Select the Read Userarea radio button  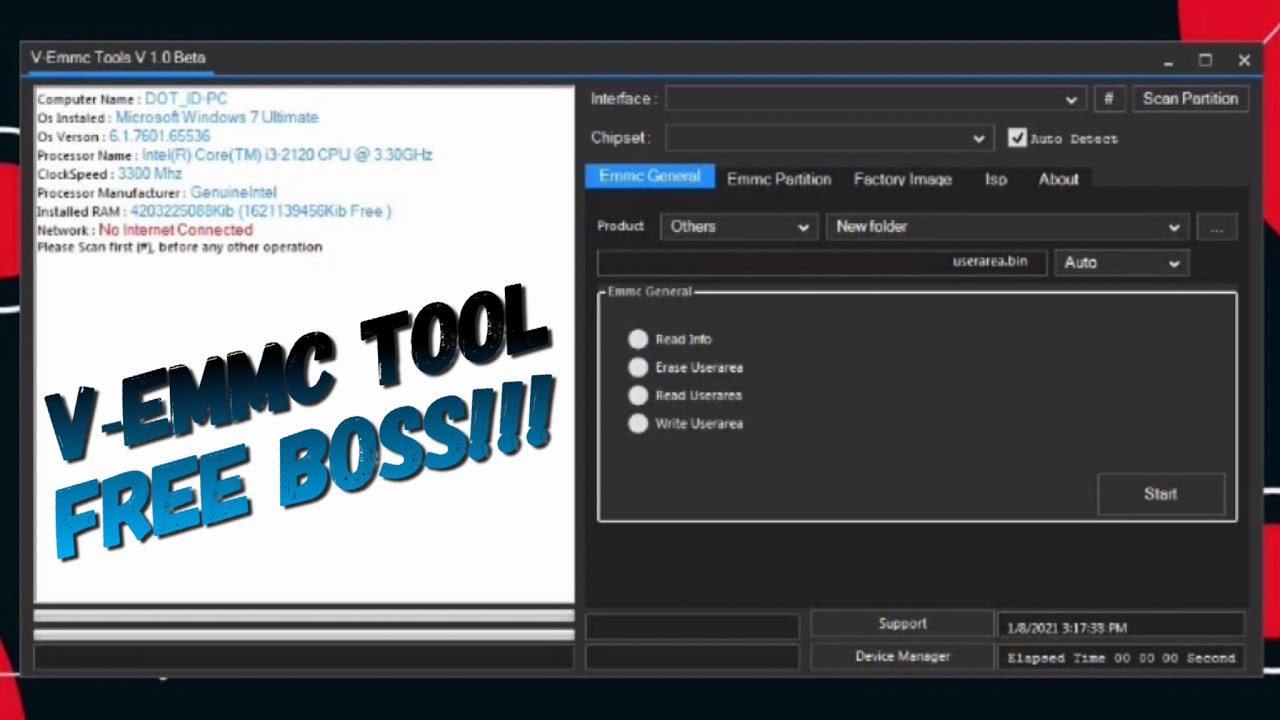[638, 395]
